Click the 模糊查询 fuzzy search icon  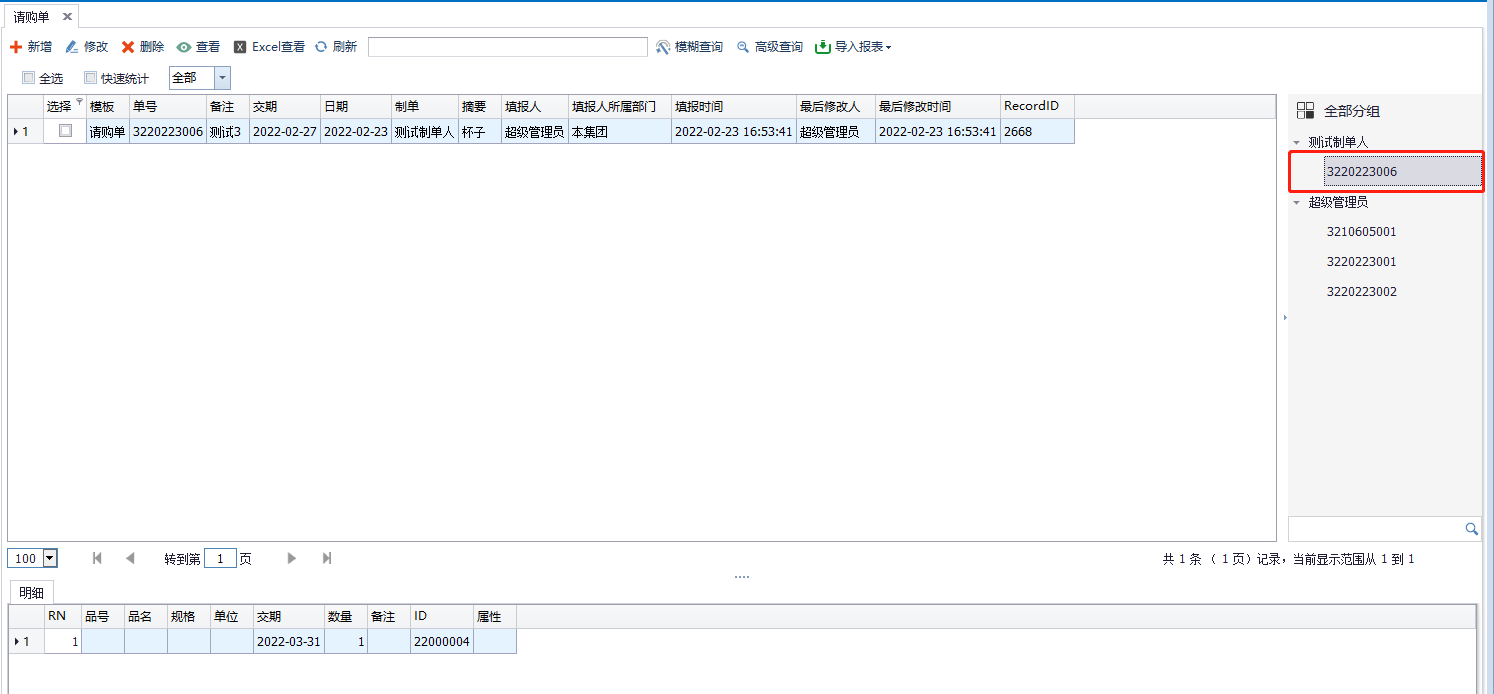tap(663, 47)
